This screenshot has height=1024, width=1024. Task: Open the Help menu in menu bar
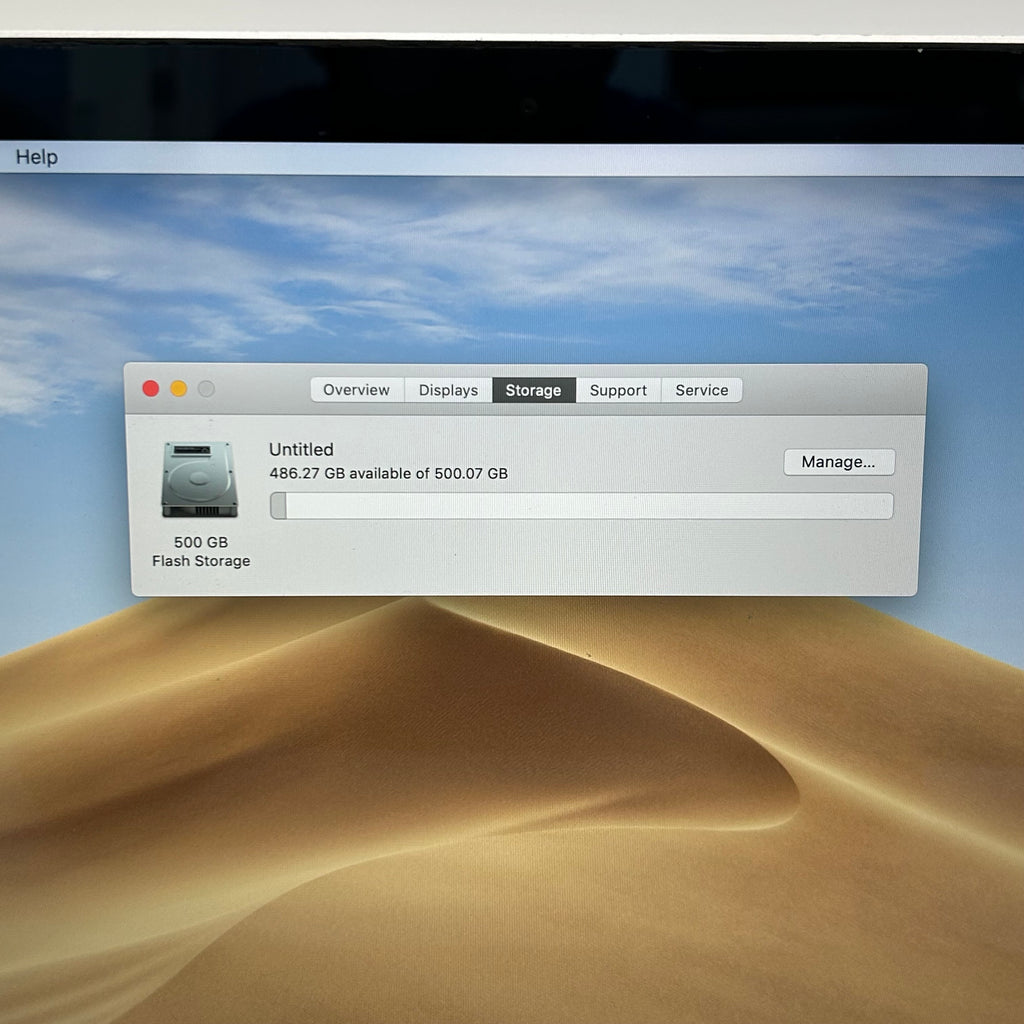pos(37,157)
